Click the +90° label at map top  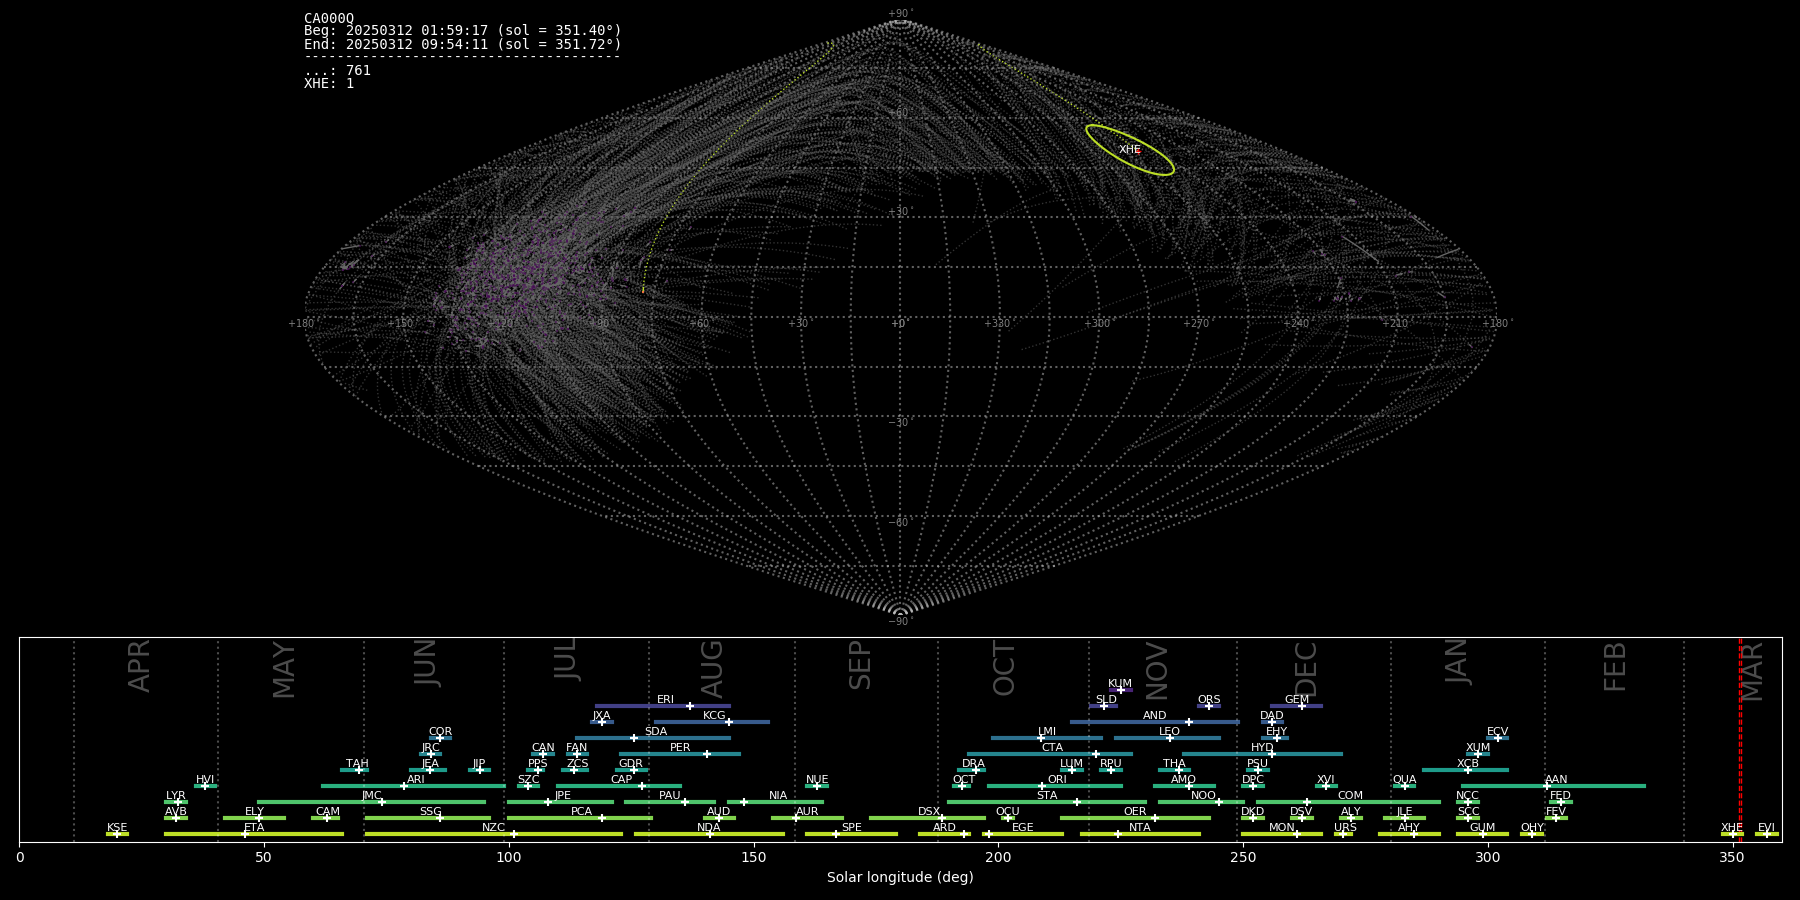[900, 14]
